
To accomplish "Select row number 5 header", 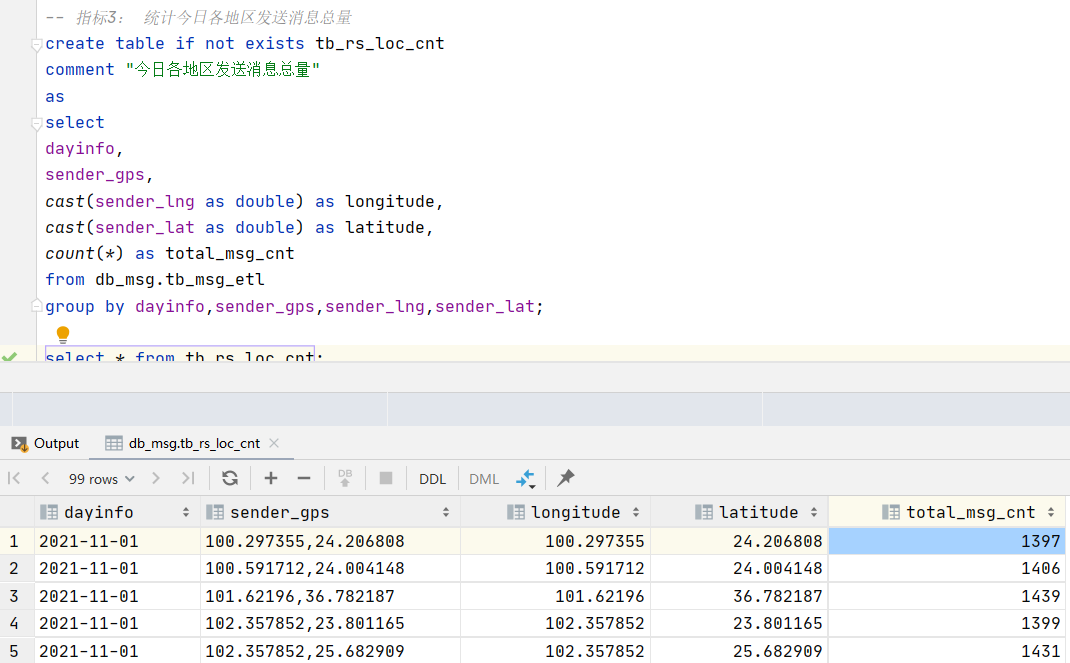I will pyautogui.click(x=14, y=651).
